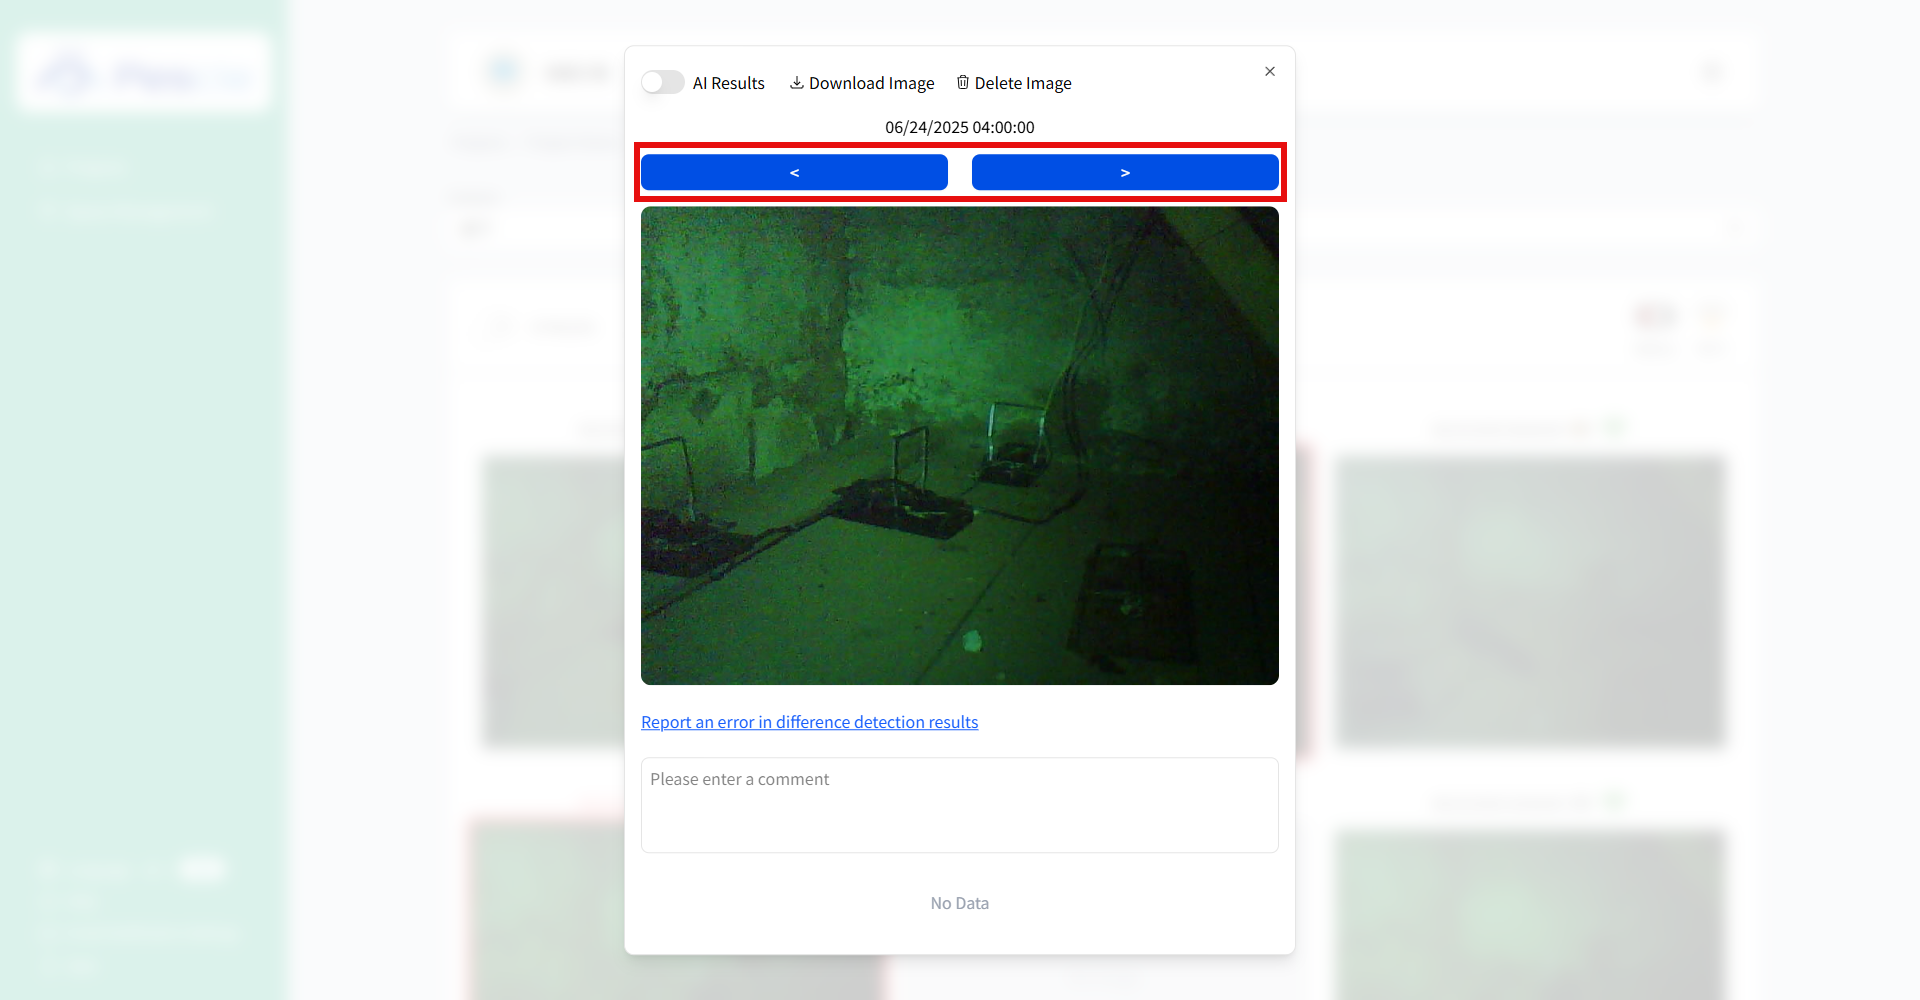Dismiss the dialog using its close icon

click(x=1269, y=71)
